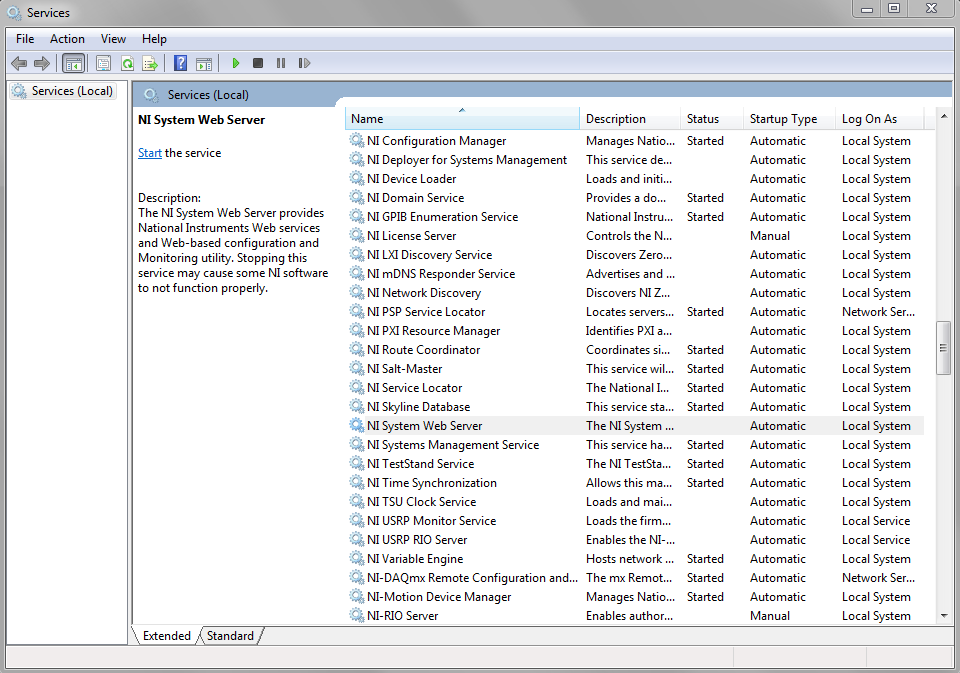Click the gear icon of NI USRP RIO Server
Screen dimensions: 960x673
click(x=356, y=539)
